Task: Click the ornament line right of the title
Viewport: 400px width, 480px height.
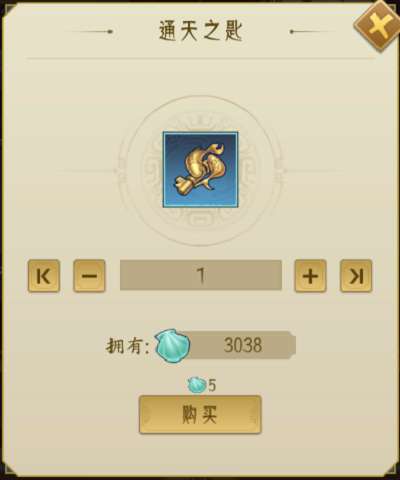Action: tap(313, 32)
